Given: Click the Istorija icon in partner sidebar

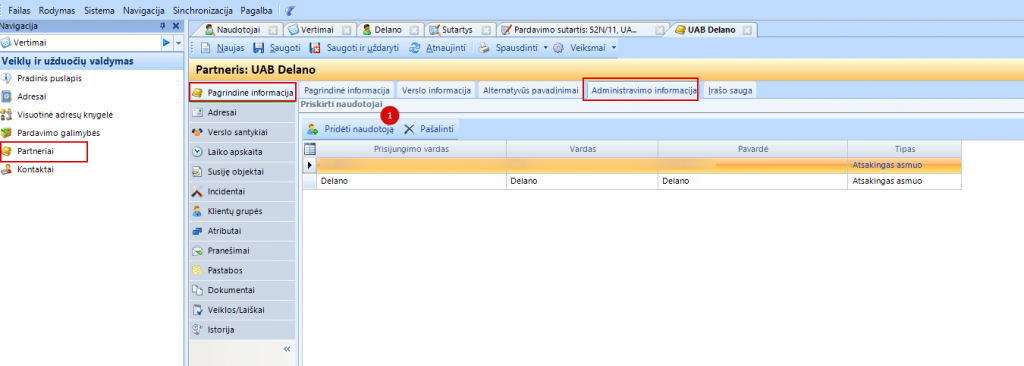Looking at the screenshot, I should coord(198,329).
